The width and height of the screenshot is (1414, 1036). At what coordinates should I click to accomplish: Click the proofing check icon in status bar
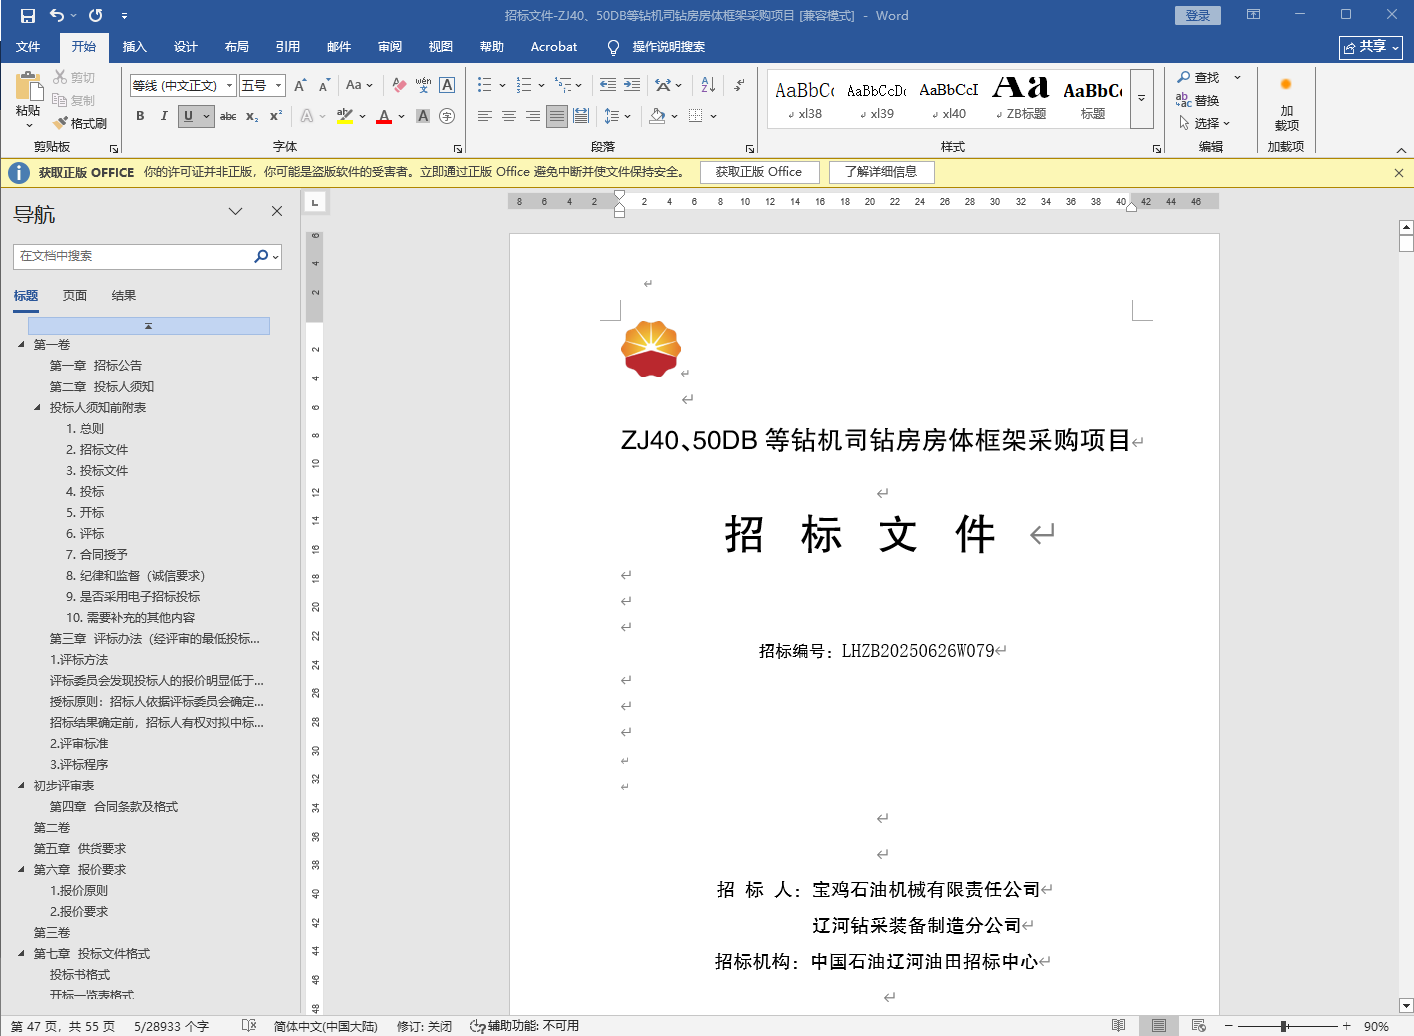point(249,1026)
